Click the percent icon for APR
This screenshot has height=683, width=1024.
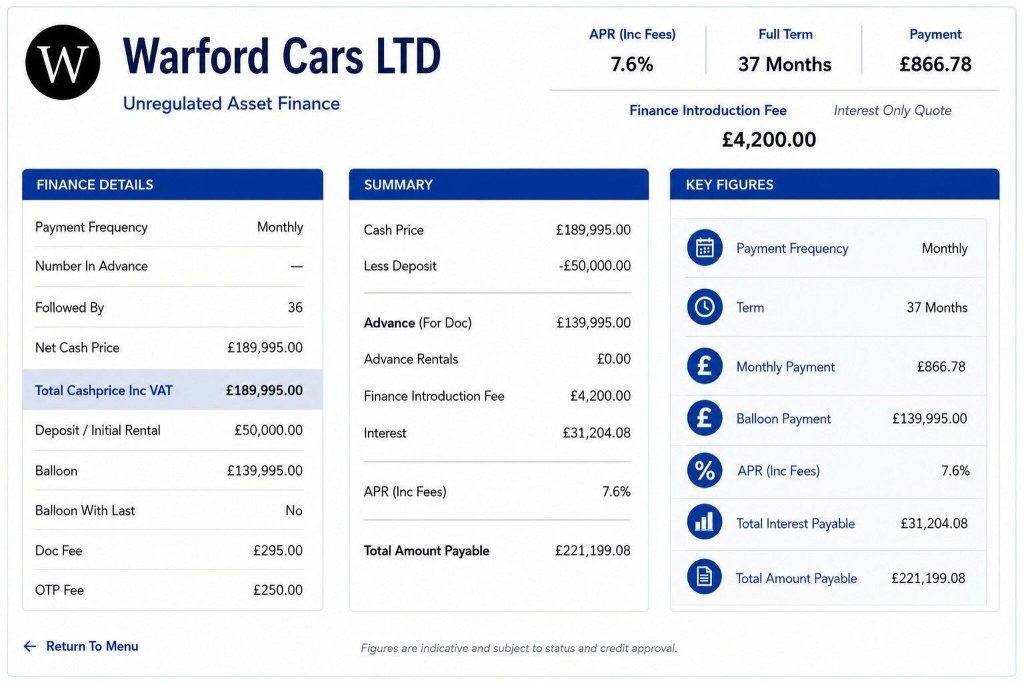[704, 470]
